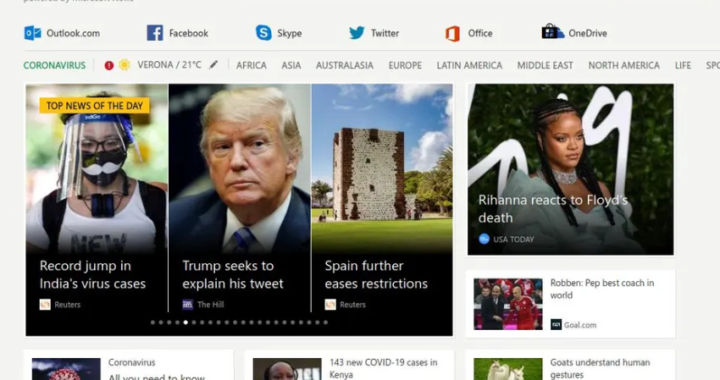Click Reuters logo under Spain story
Image resolution: width=720 pixels, height=380 pixels.
(330, 304)
